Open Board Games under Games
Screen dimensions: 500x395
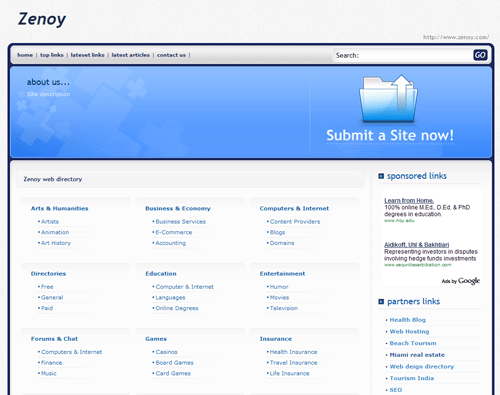tap(174, 363)
